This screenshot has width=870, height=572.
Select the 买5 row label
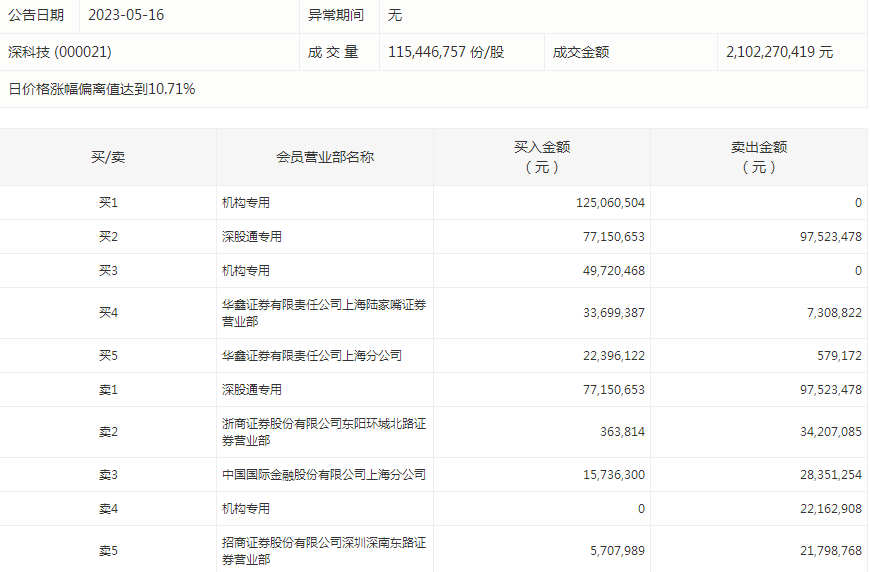(108, 356)
